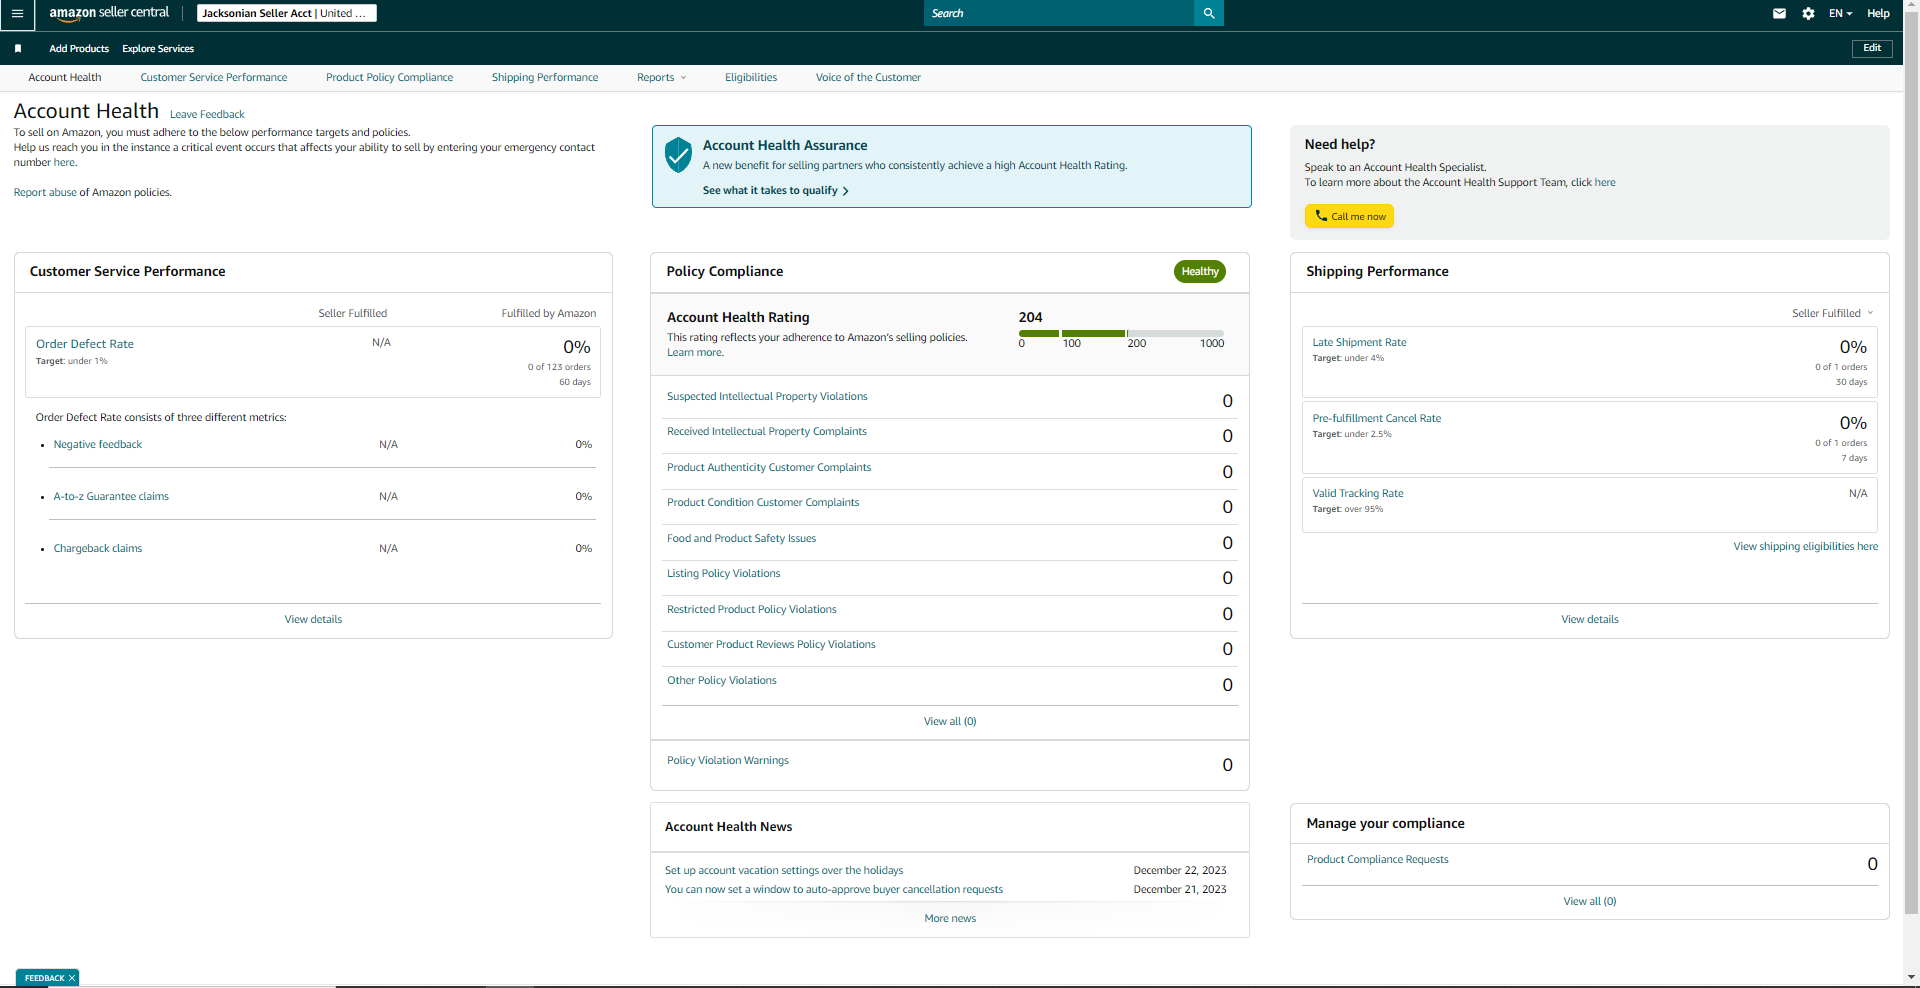Click the Order Defect Rate link

click(x=85, y=344)
